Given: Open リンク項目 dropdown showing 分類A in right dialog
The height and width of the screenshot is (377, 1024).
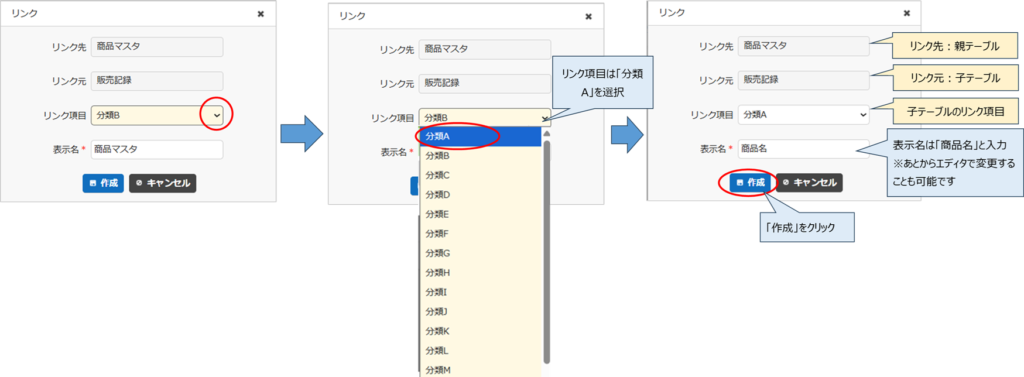Looking at the screenshot, I should tap(804, 114).
